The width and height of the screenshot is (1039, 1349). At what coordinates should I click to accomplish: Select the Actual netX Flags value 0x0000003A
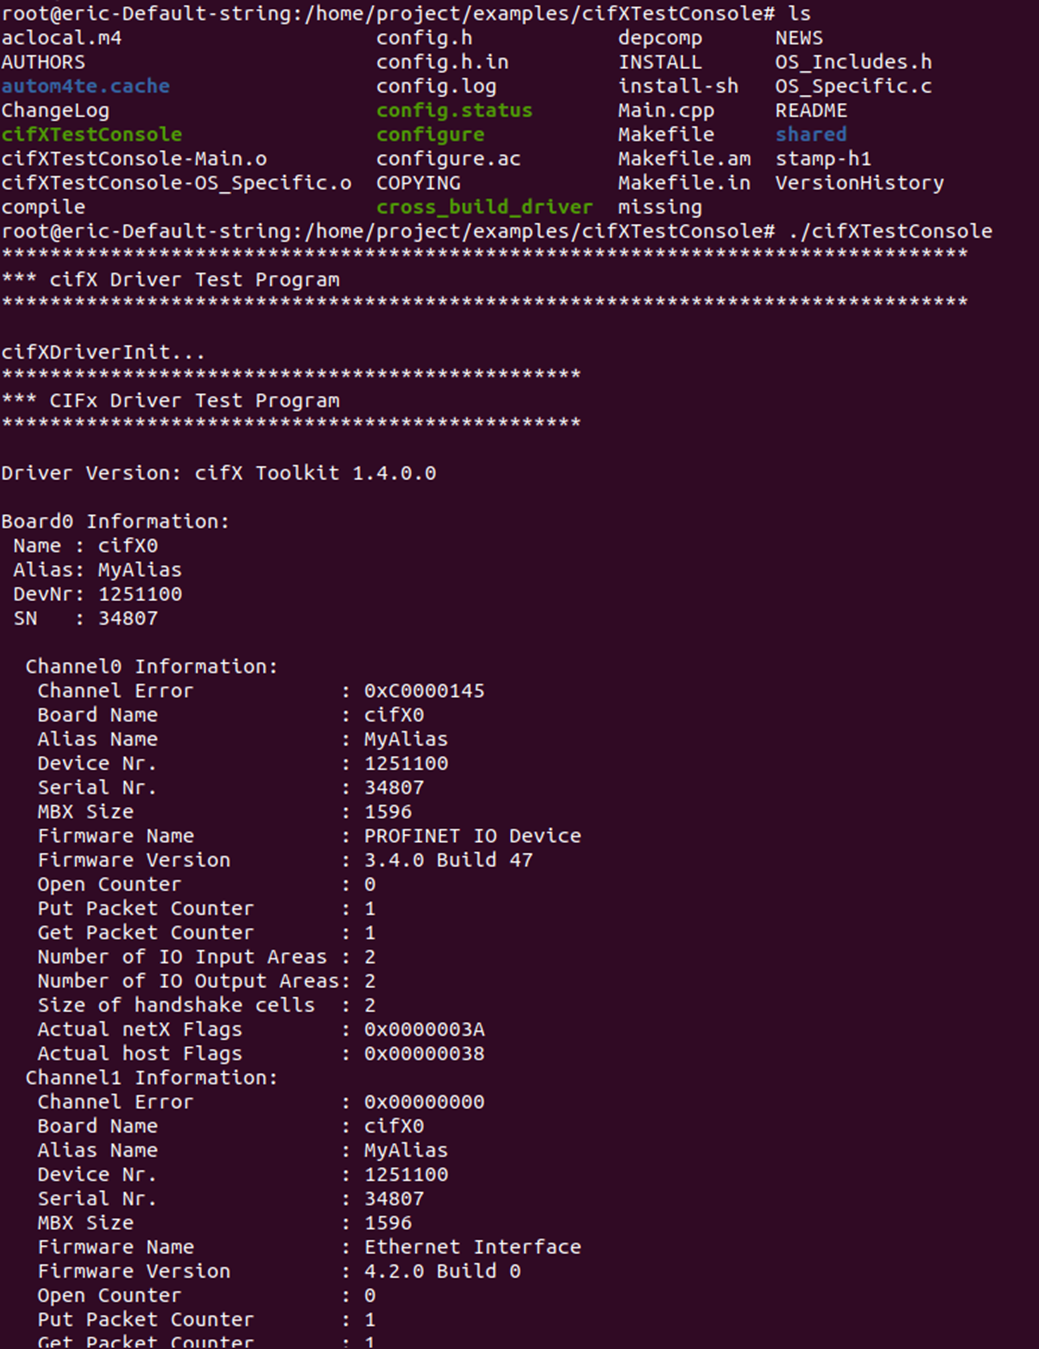click(x=424, y=1029)
